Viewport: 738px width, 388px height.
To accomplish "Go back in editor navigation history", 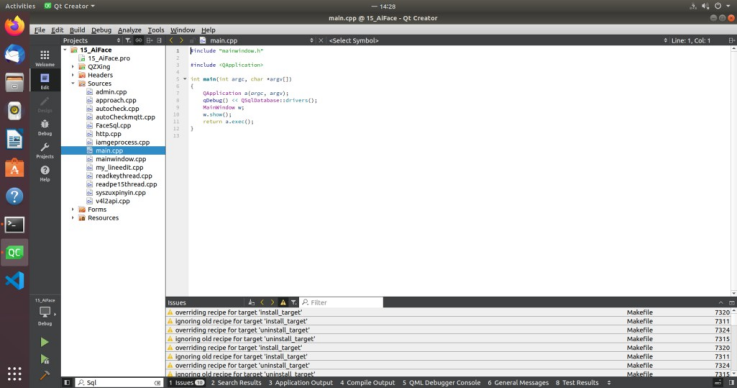I will (171, 40).
